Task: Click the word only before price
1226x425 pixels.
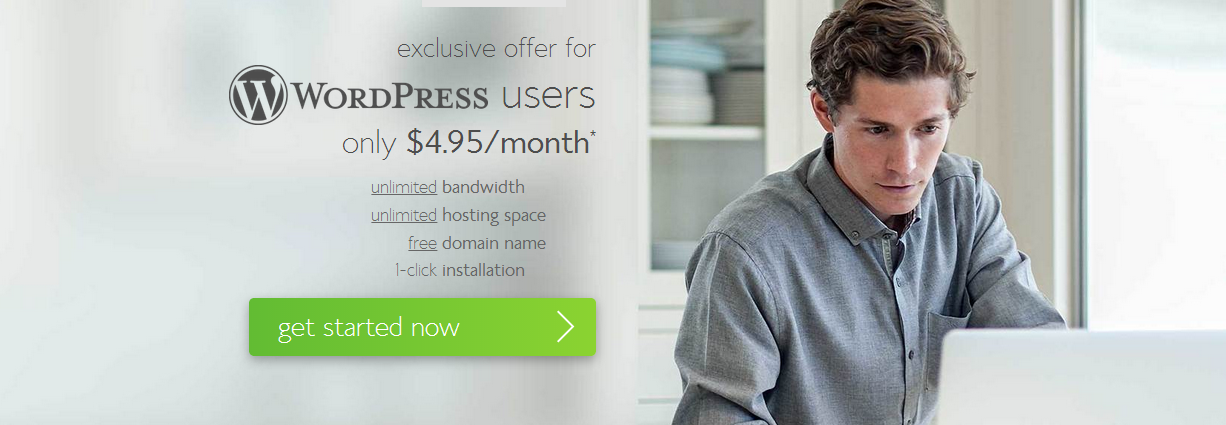Action: pos(370,144)
